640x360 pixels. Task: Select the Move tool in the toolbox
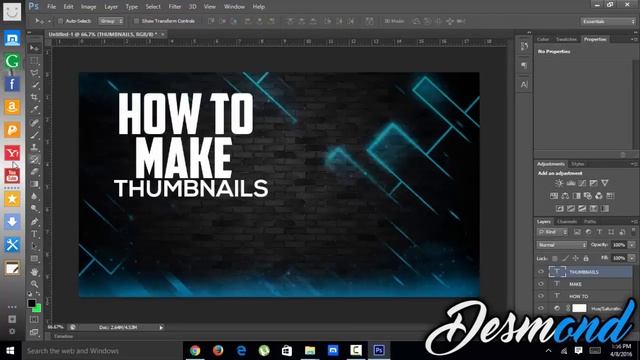click(34, 48)
